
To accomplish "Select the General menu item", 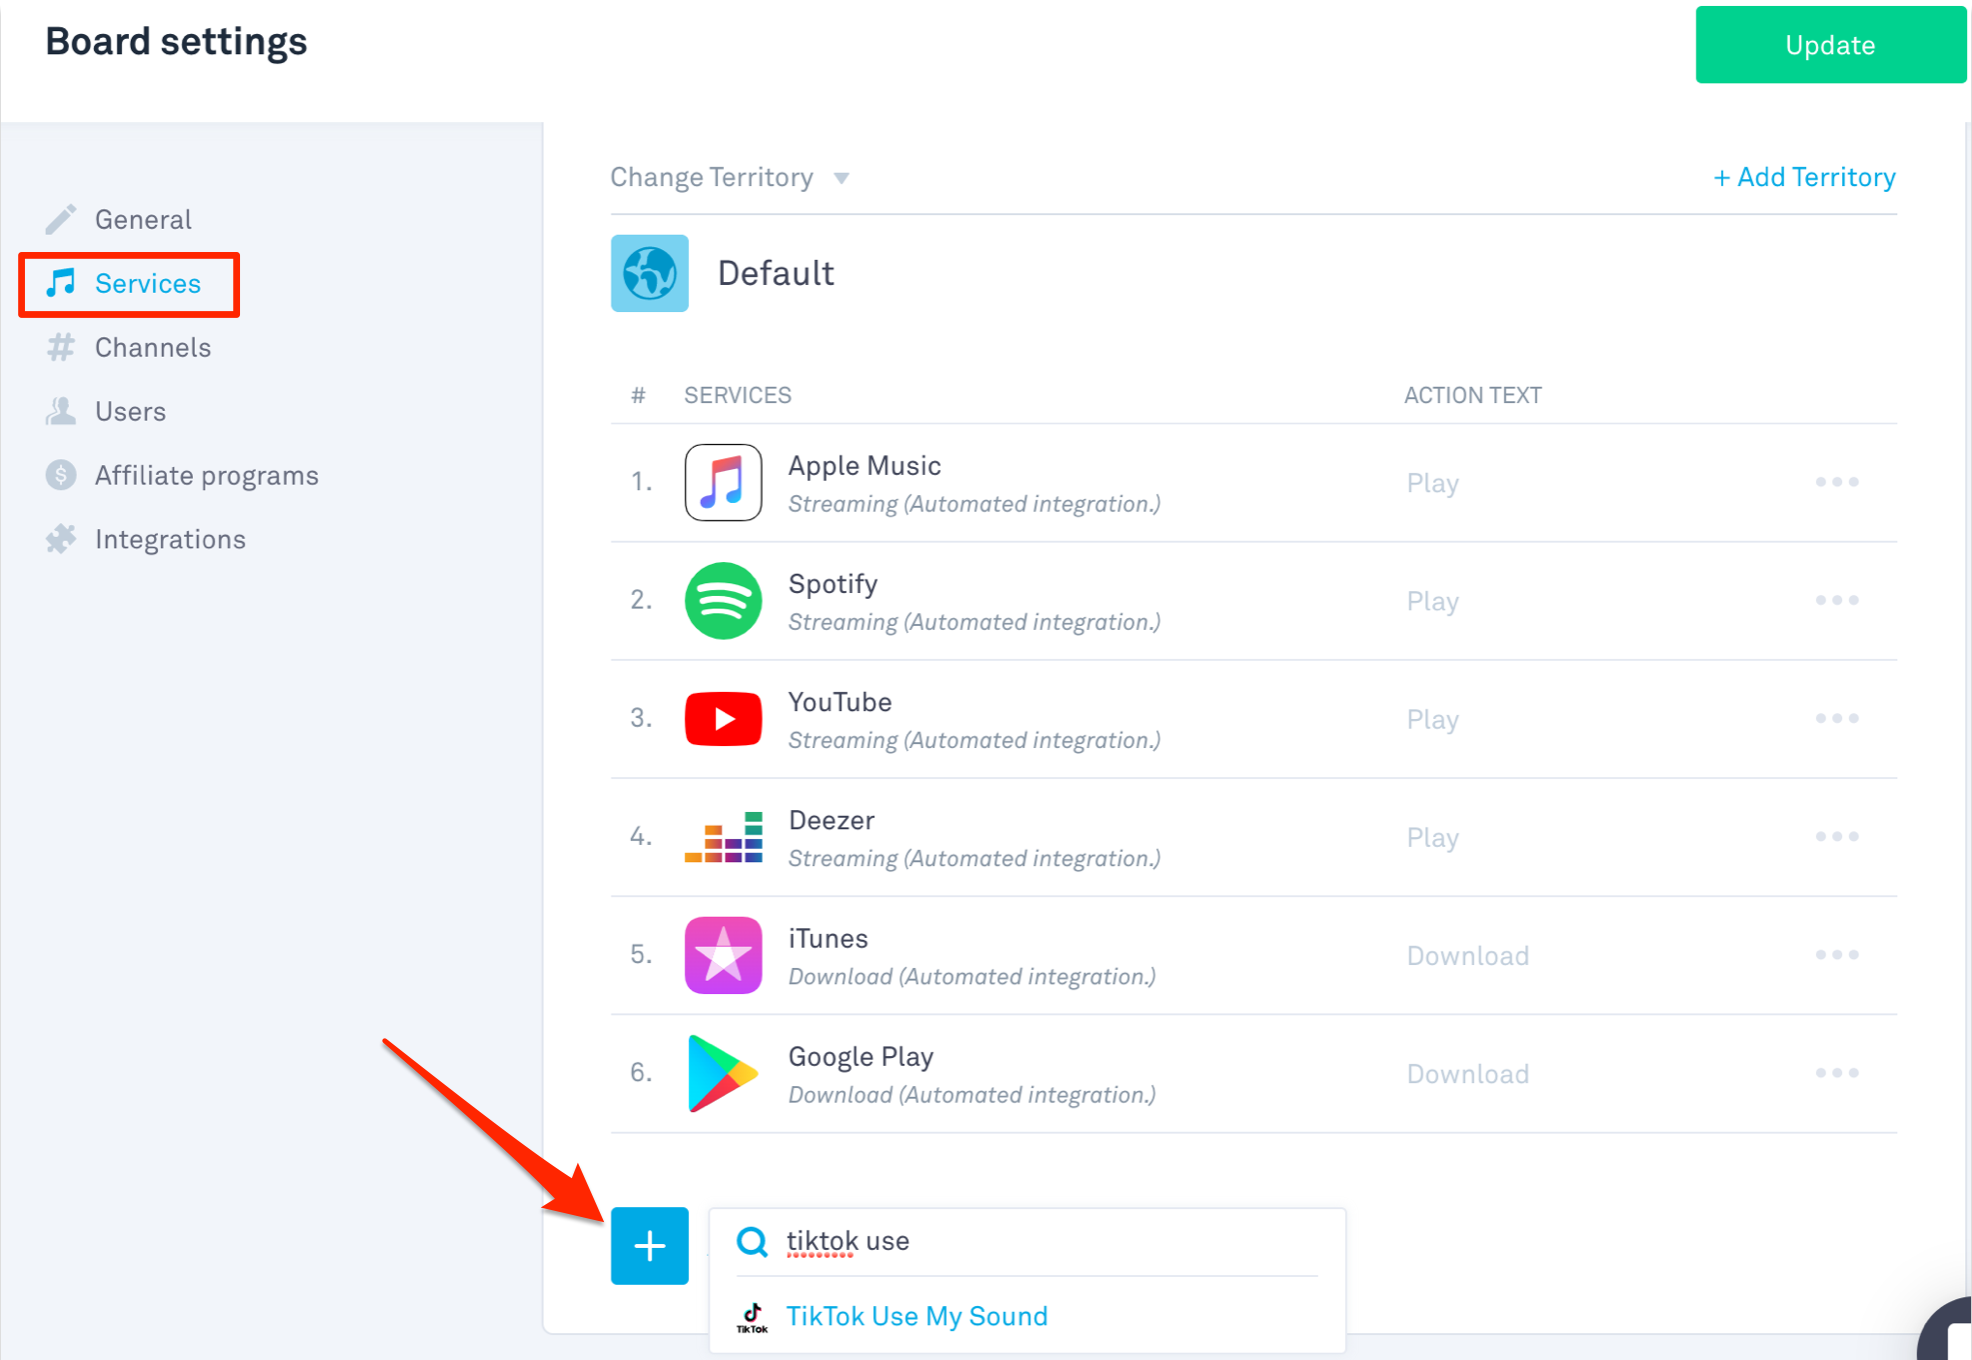I will tap(144, 220).
